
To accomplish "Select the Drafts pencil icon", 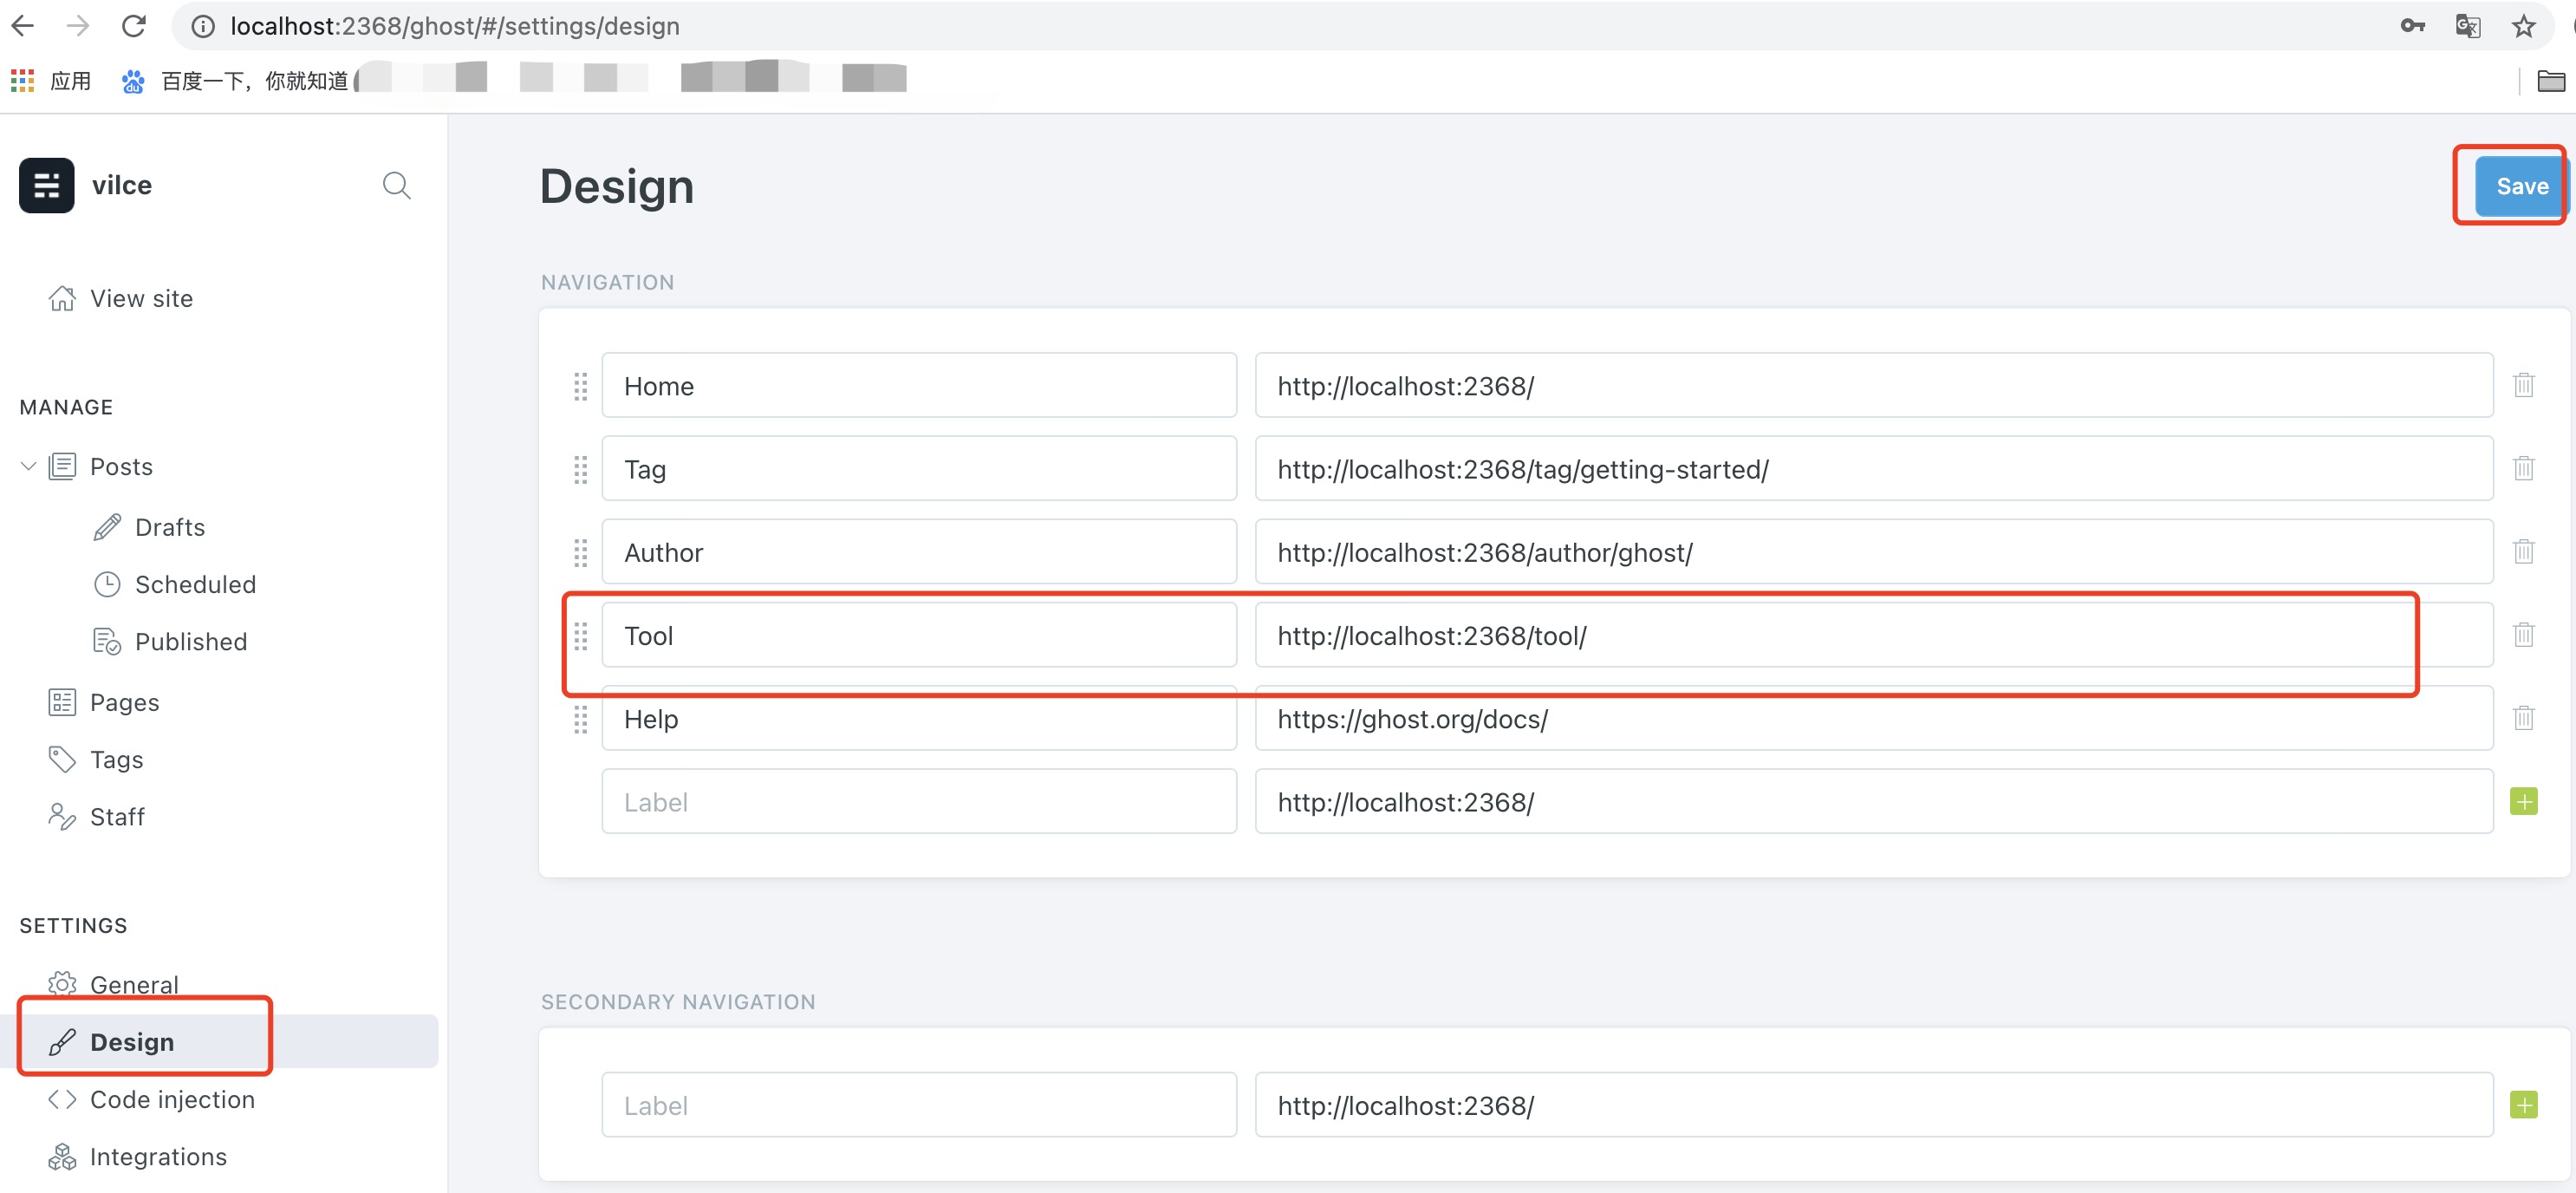I will point(108,526).
